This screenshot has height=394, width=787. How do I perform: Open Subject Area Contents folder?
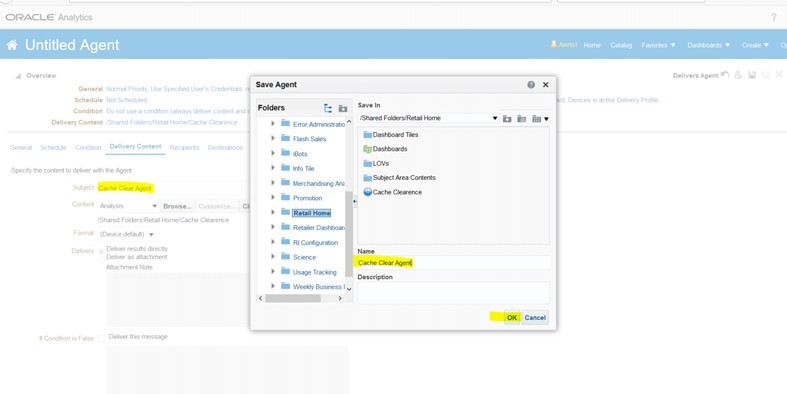click(399, 178)
